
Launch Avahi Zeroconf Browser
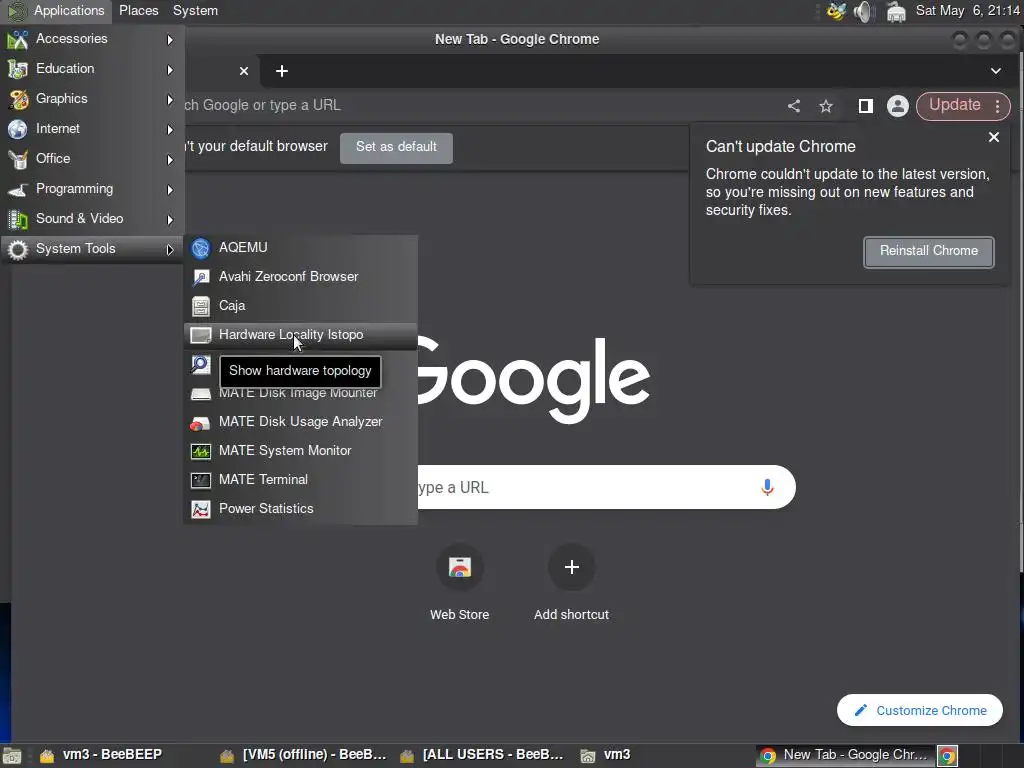point(300,277)
